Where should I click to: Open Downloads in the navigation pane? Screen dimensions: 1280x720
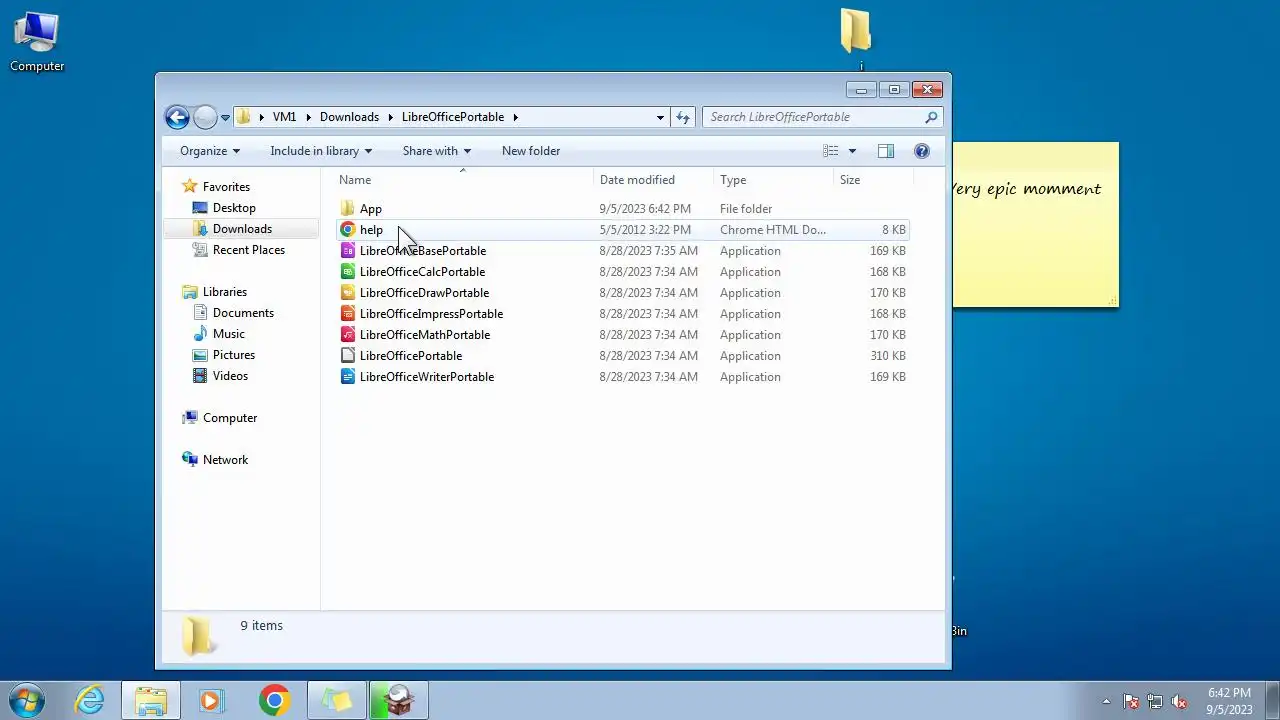[x=242, y=229]
